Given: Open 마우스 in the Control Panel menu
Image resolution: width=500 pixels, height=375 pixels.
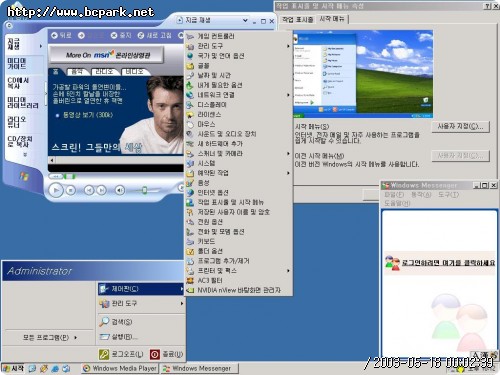Looking at the screenshot, I should [239, 124].
